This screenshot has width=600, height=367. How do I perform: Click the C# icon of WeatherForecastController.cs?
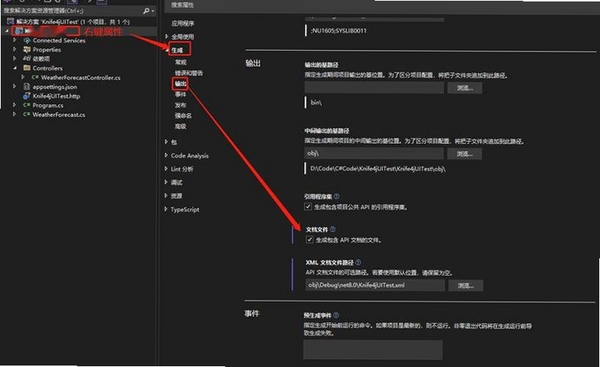point(35,78)
